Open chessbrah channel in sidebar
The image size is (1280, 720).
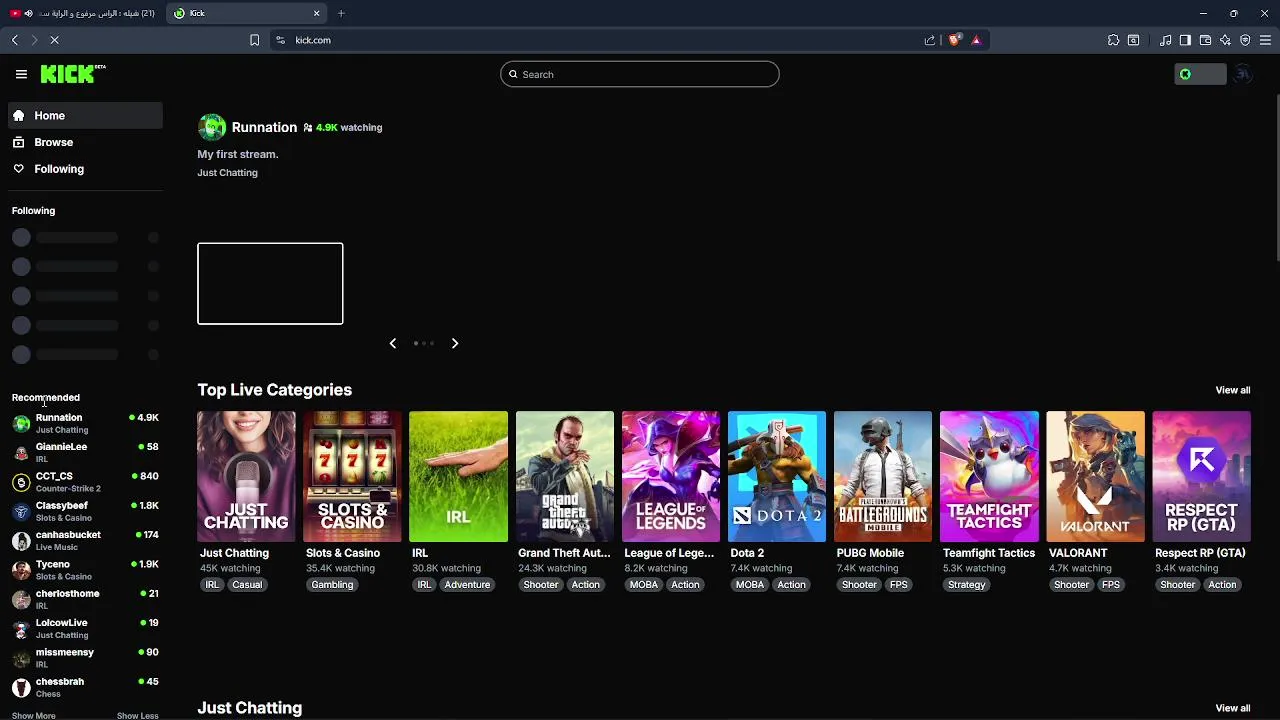pos(84,687)
